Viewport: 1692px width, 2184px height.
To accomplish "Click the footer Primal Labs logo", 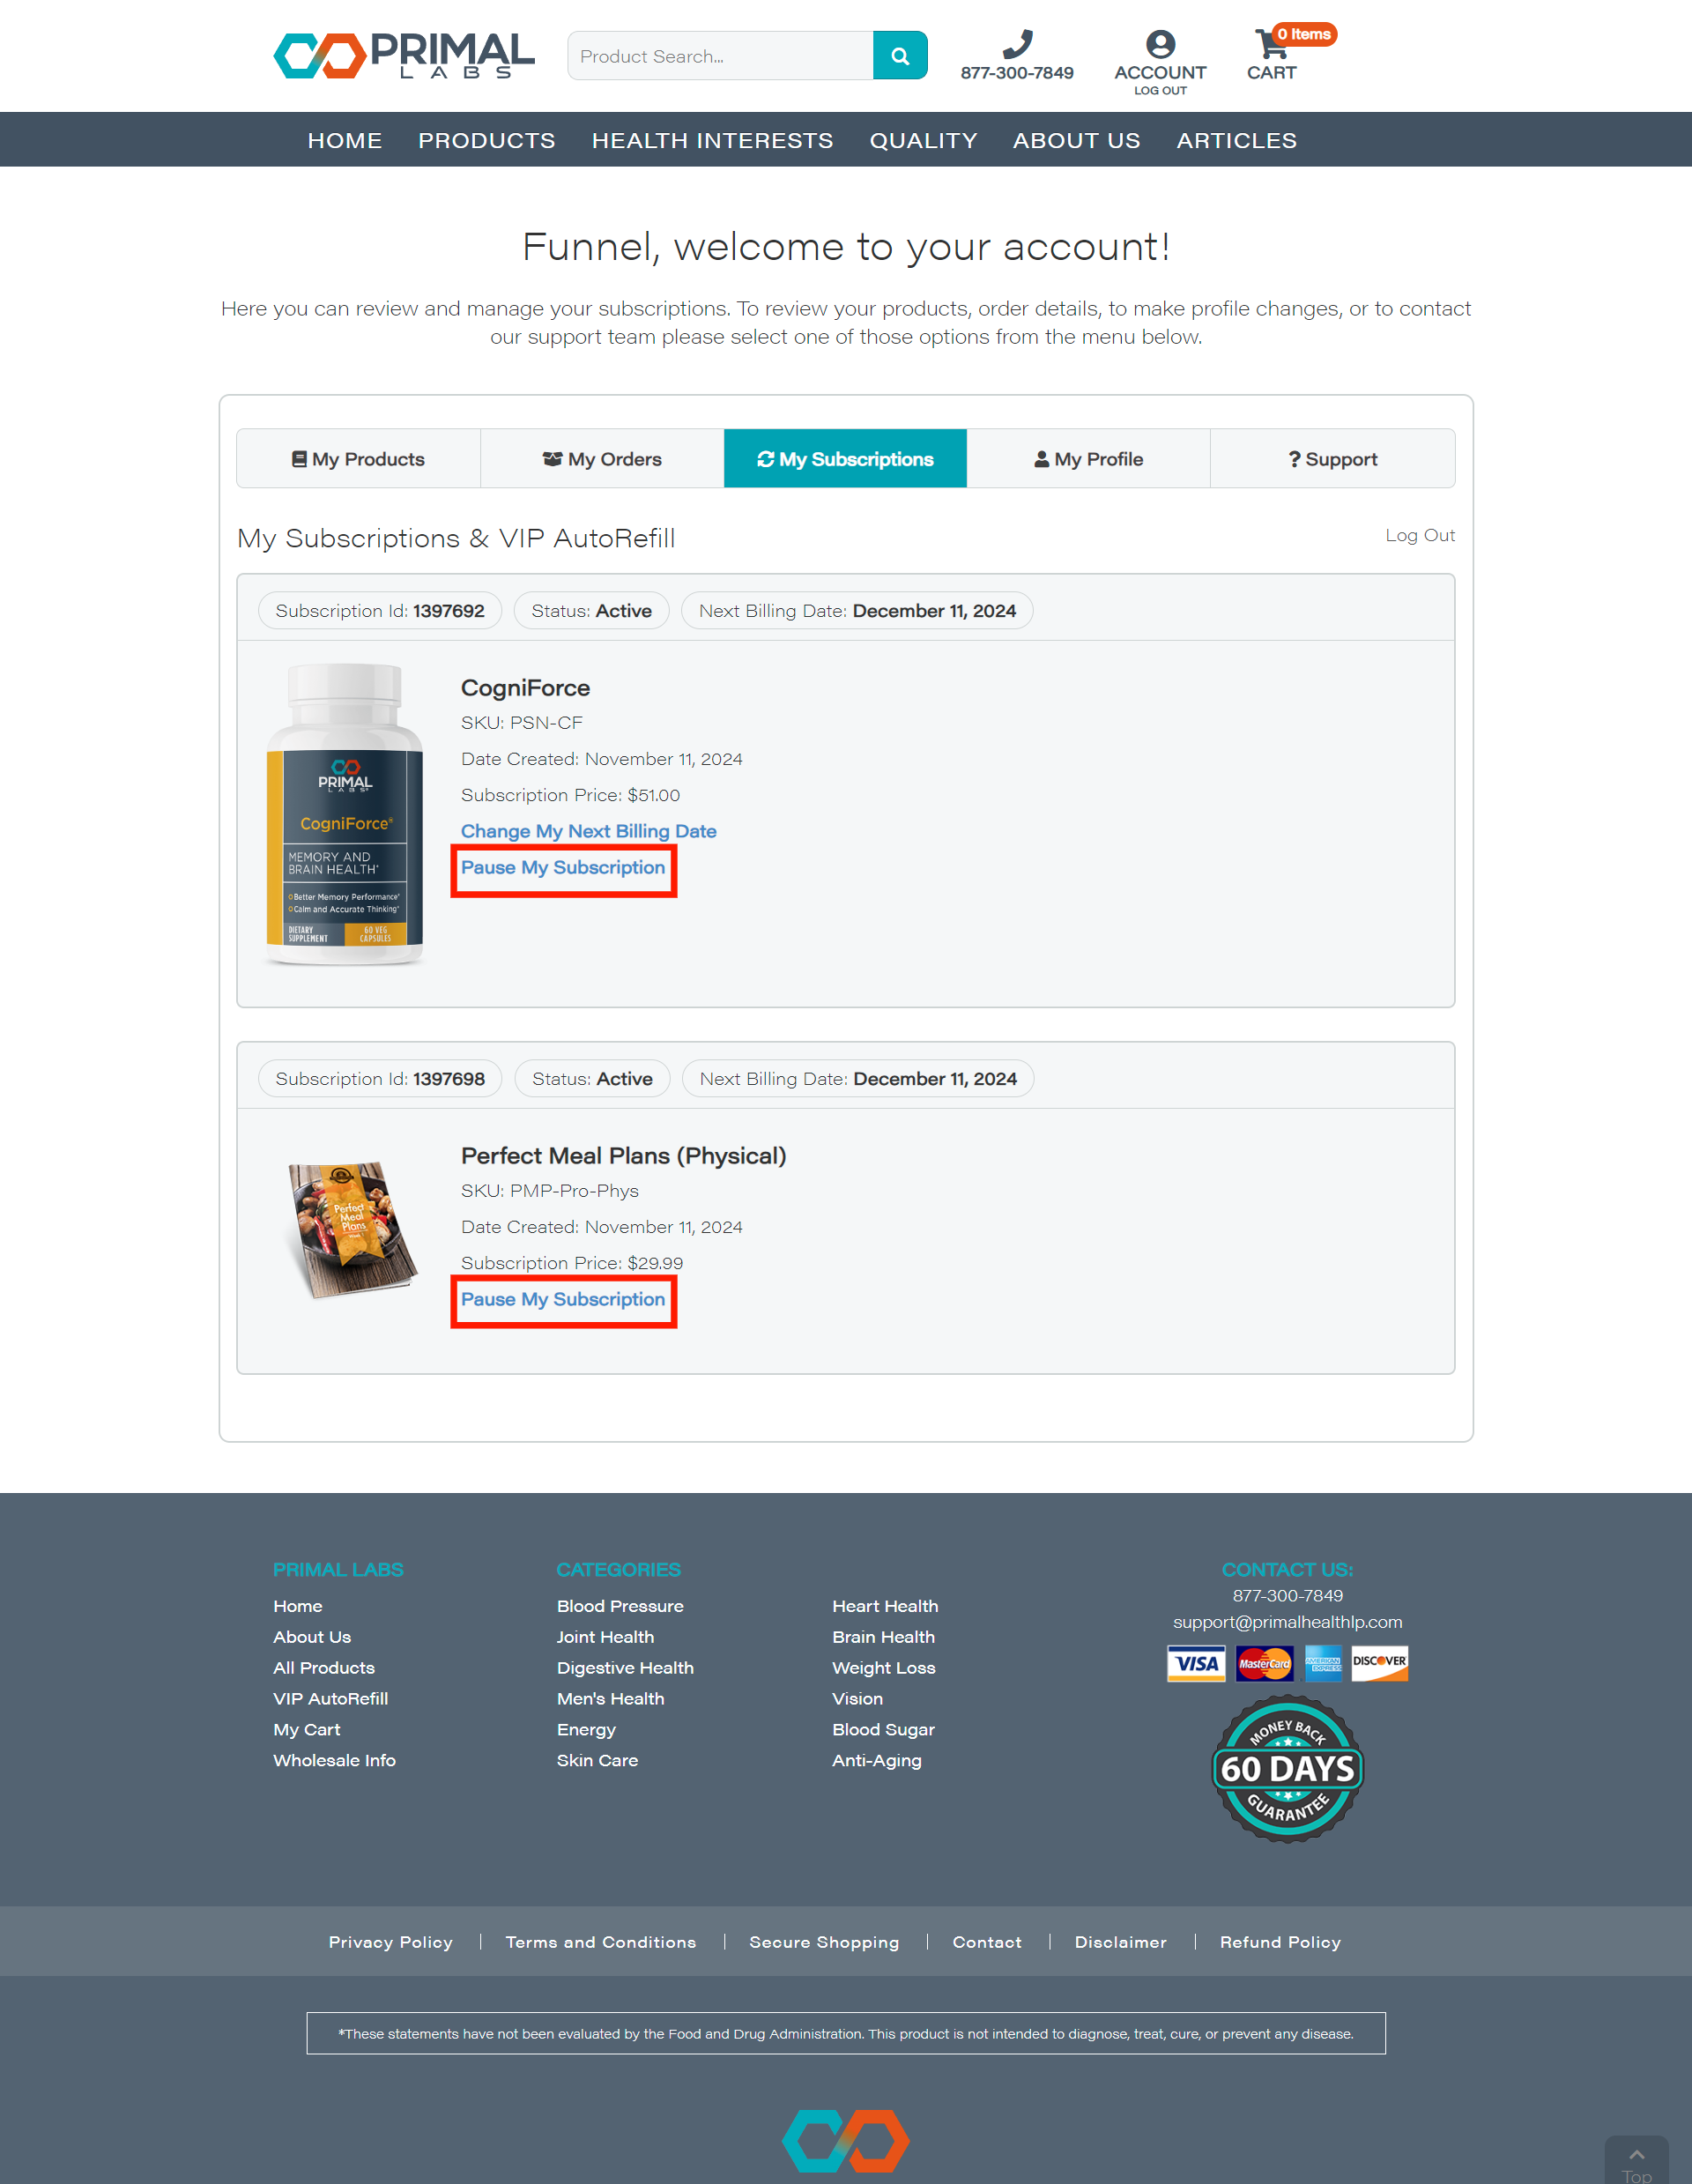I will click(846, 2140).
